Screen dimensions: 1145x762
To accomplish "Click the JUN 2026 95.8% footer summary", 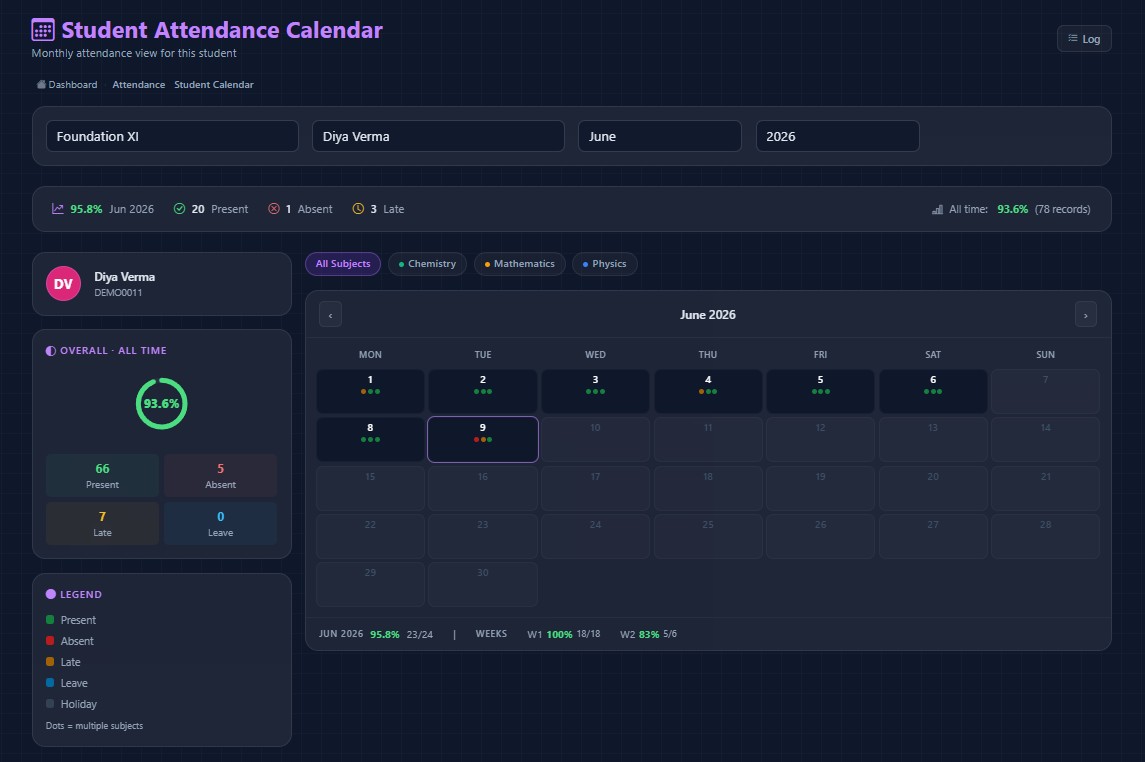I will point(375,634).
